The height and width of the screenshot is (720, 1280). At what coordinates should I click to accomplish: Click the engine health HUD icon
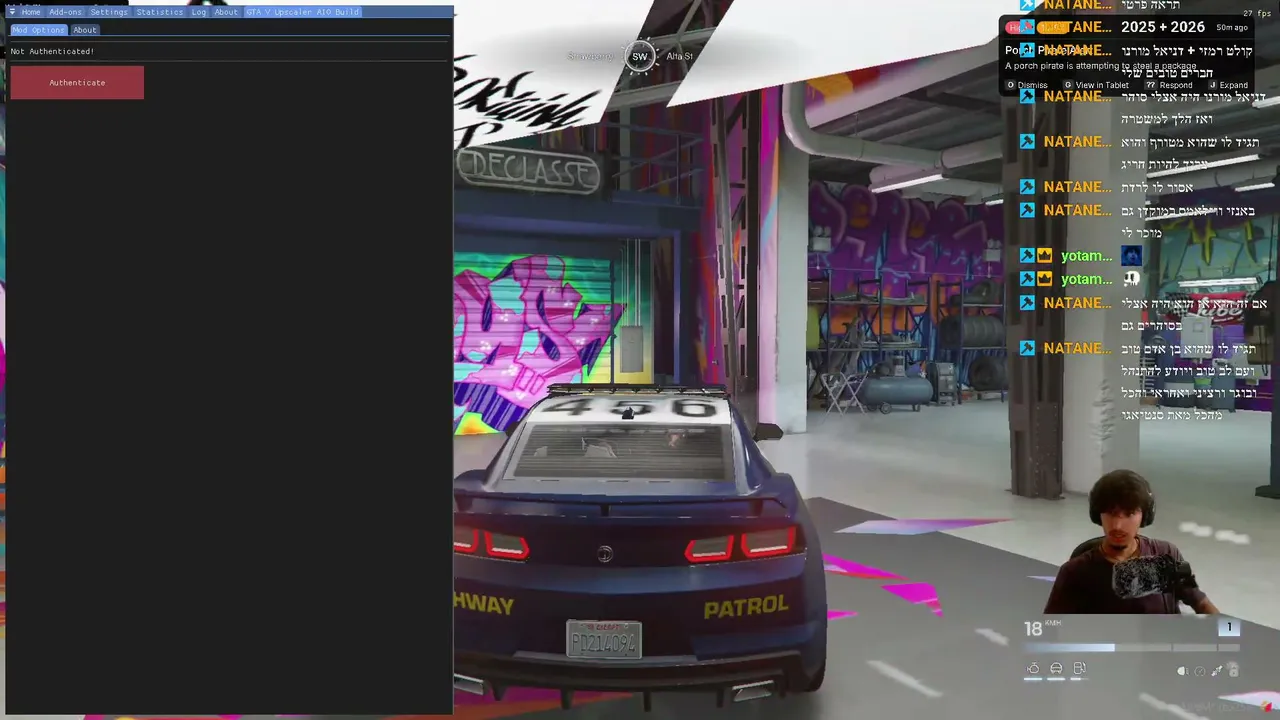coord(1033,669)
